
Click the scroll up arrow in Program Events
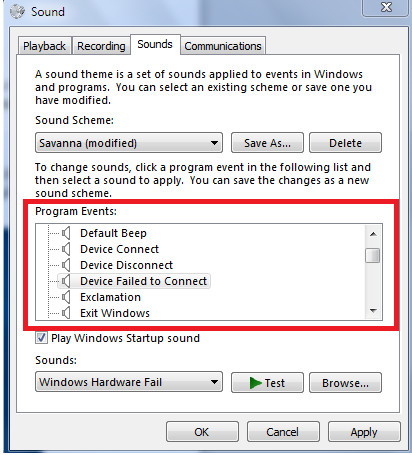coord(373,234)
